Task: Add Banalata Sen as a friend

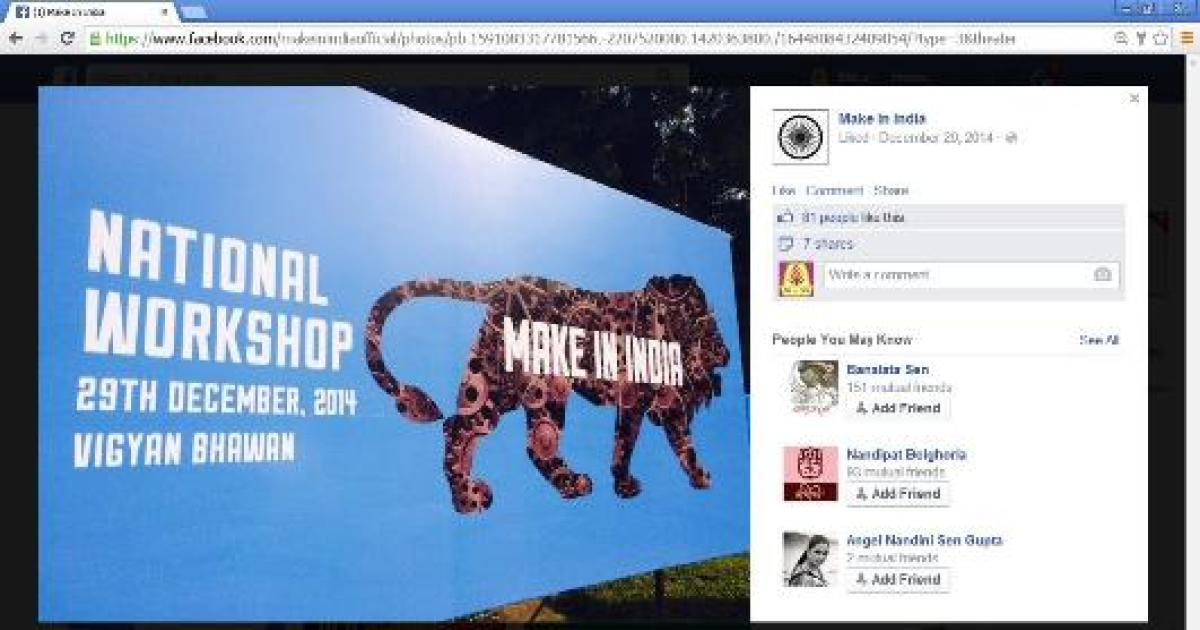Action: pos(898,409)
